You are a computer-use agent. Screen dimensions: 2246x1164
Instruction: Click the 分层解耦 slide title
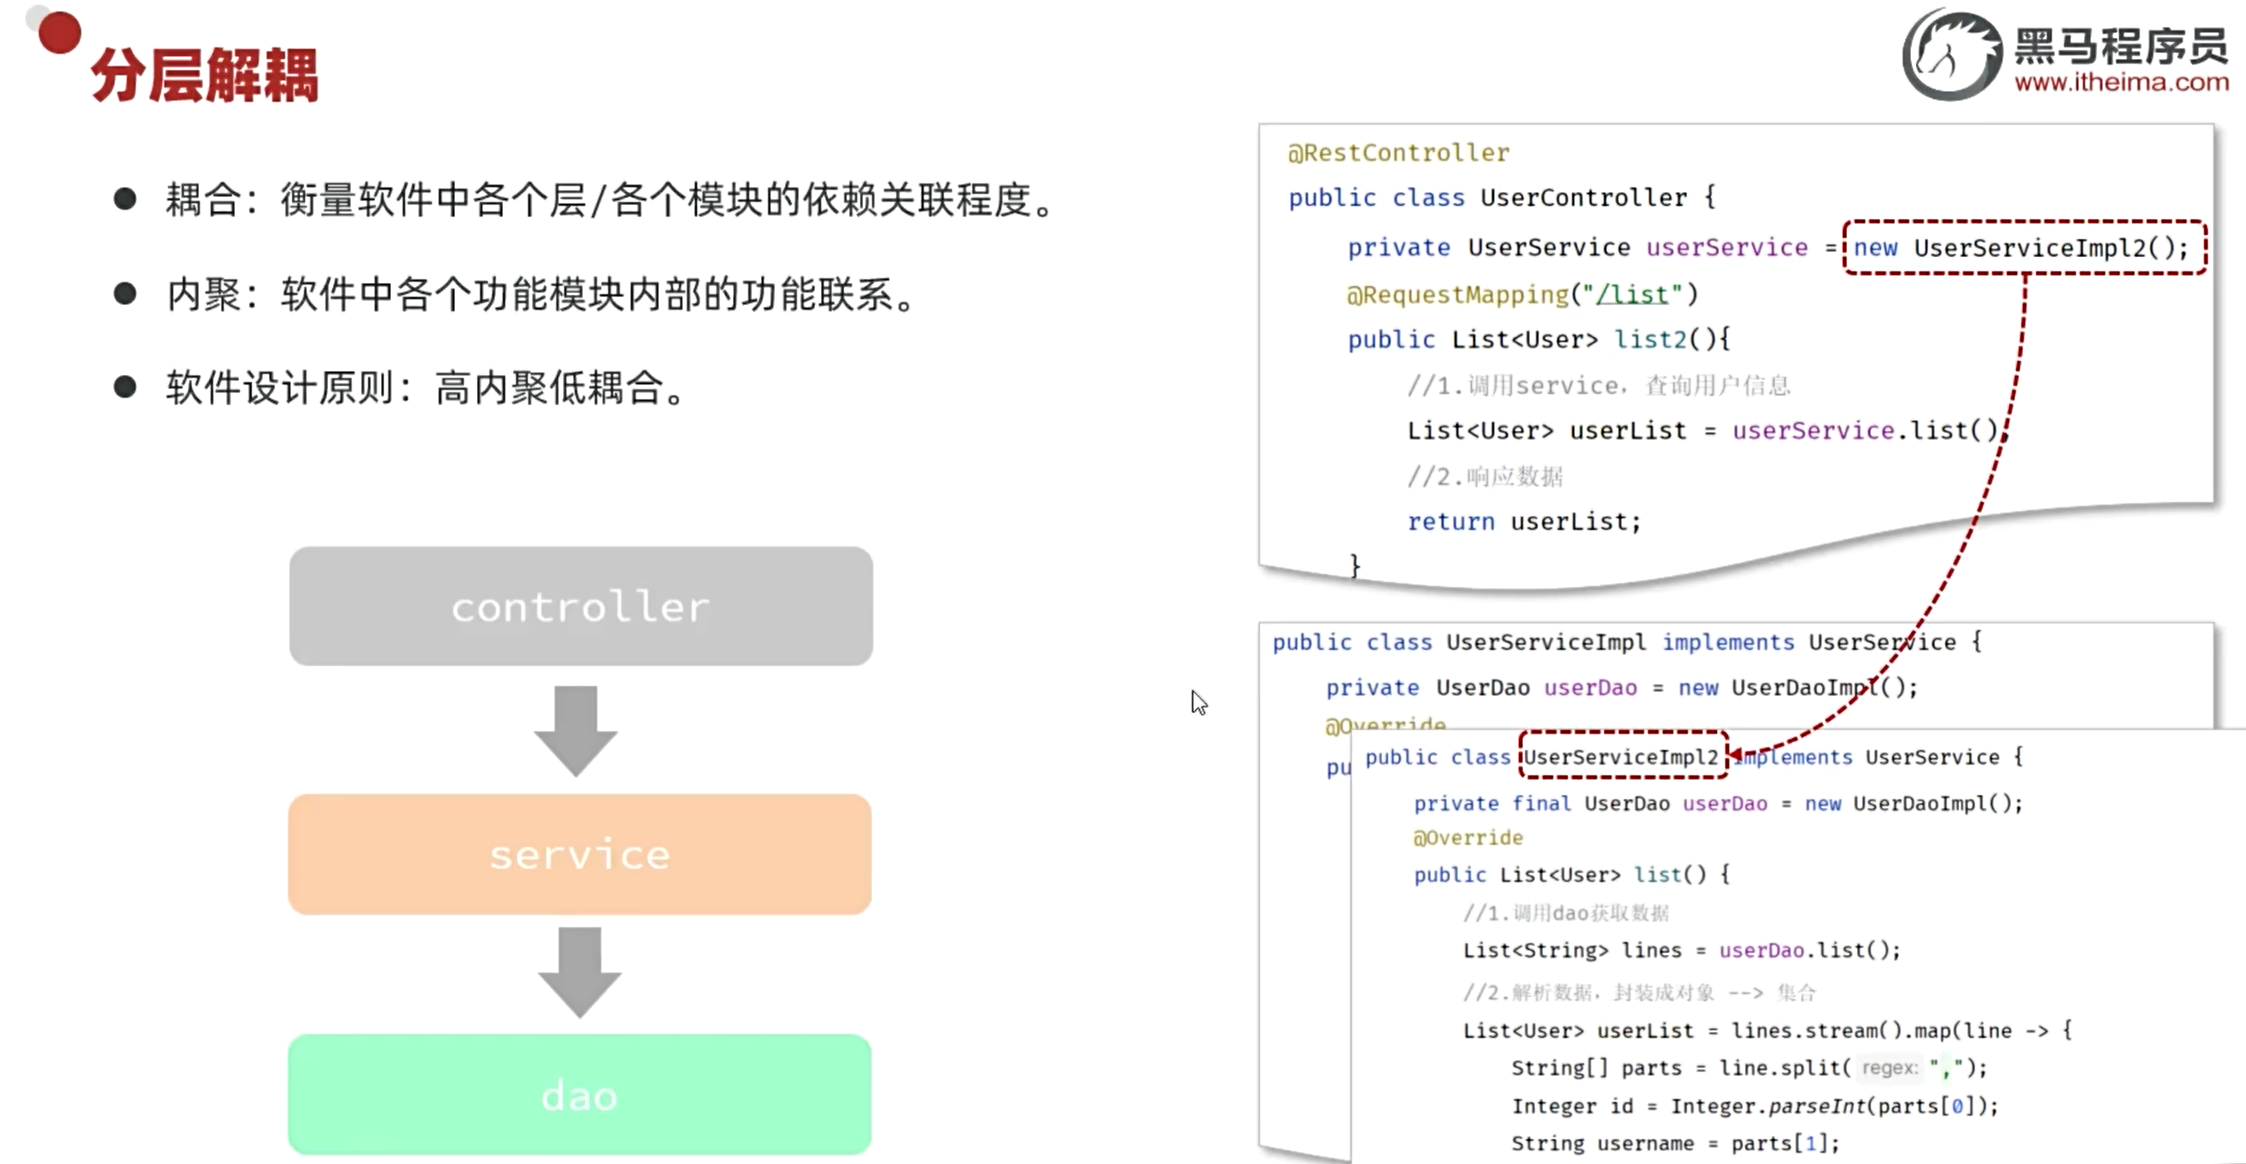pos(205,75)
